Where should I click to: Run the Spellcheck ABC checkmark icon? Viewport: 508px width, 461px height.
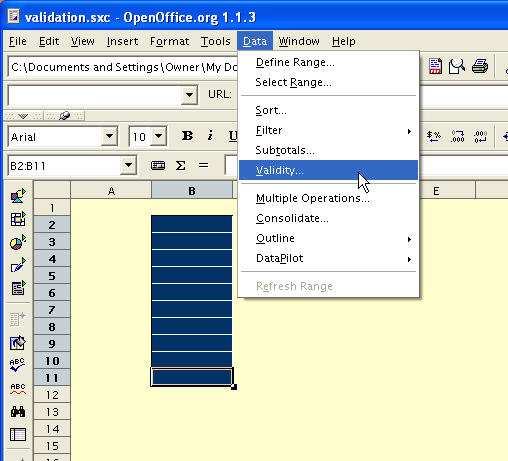[17, 365]
